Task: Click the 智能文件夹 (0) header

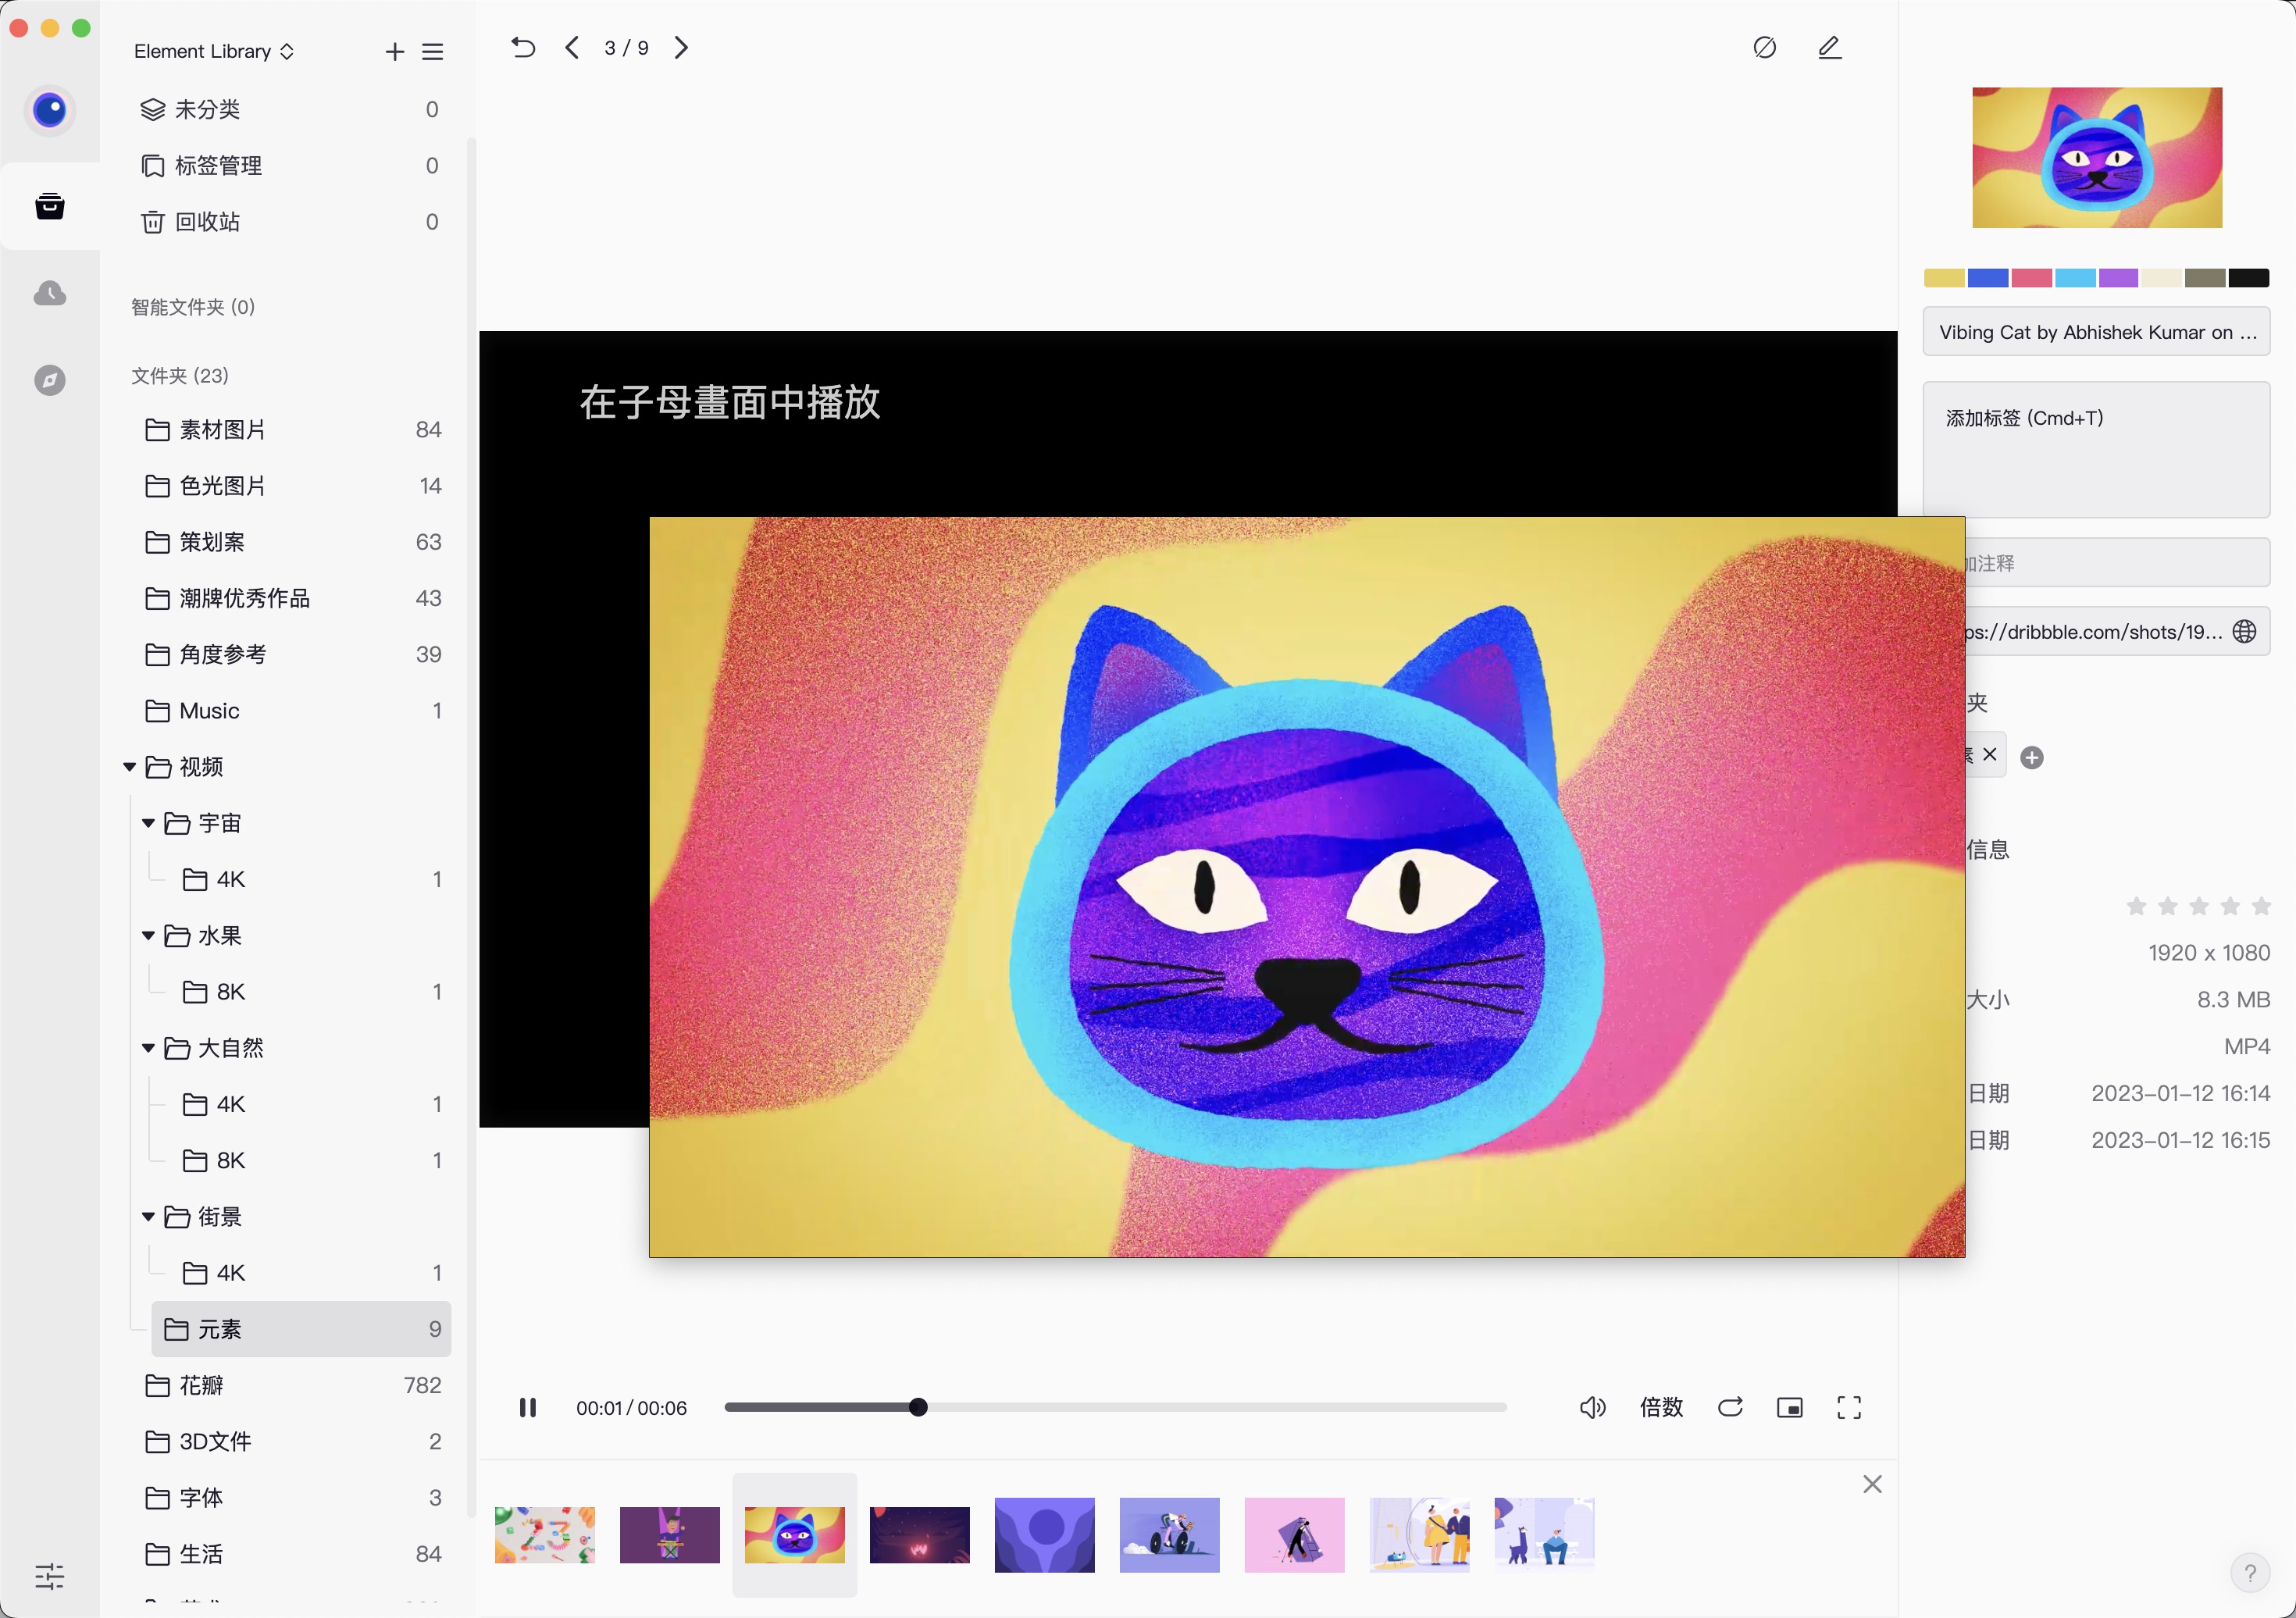Action: (x=193, y=307)
